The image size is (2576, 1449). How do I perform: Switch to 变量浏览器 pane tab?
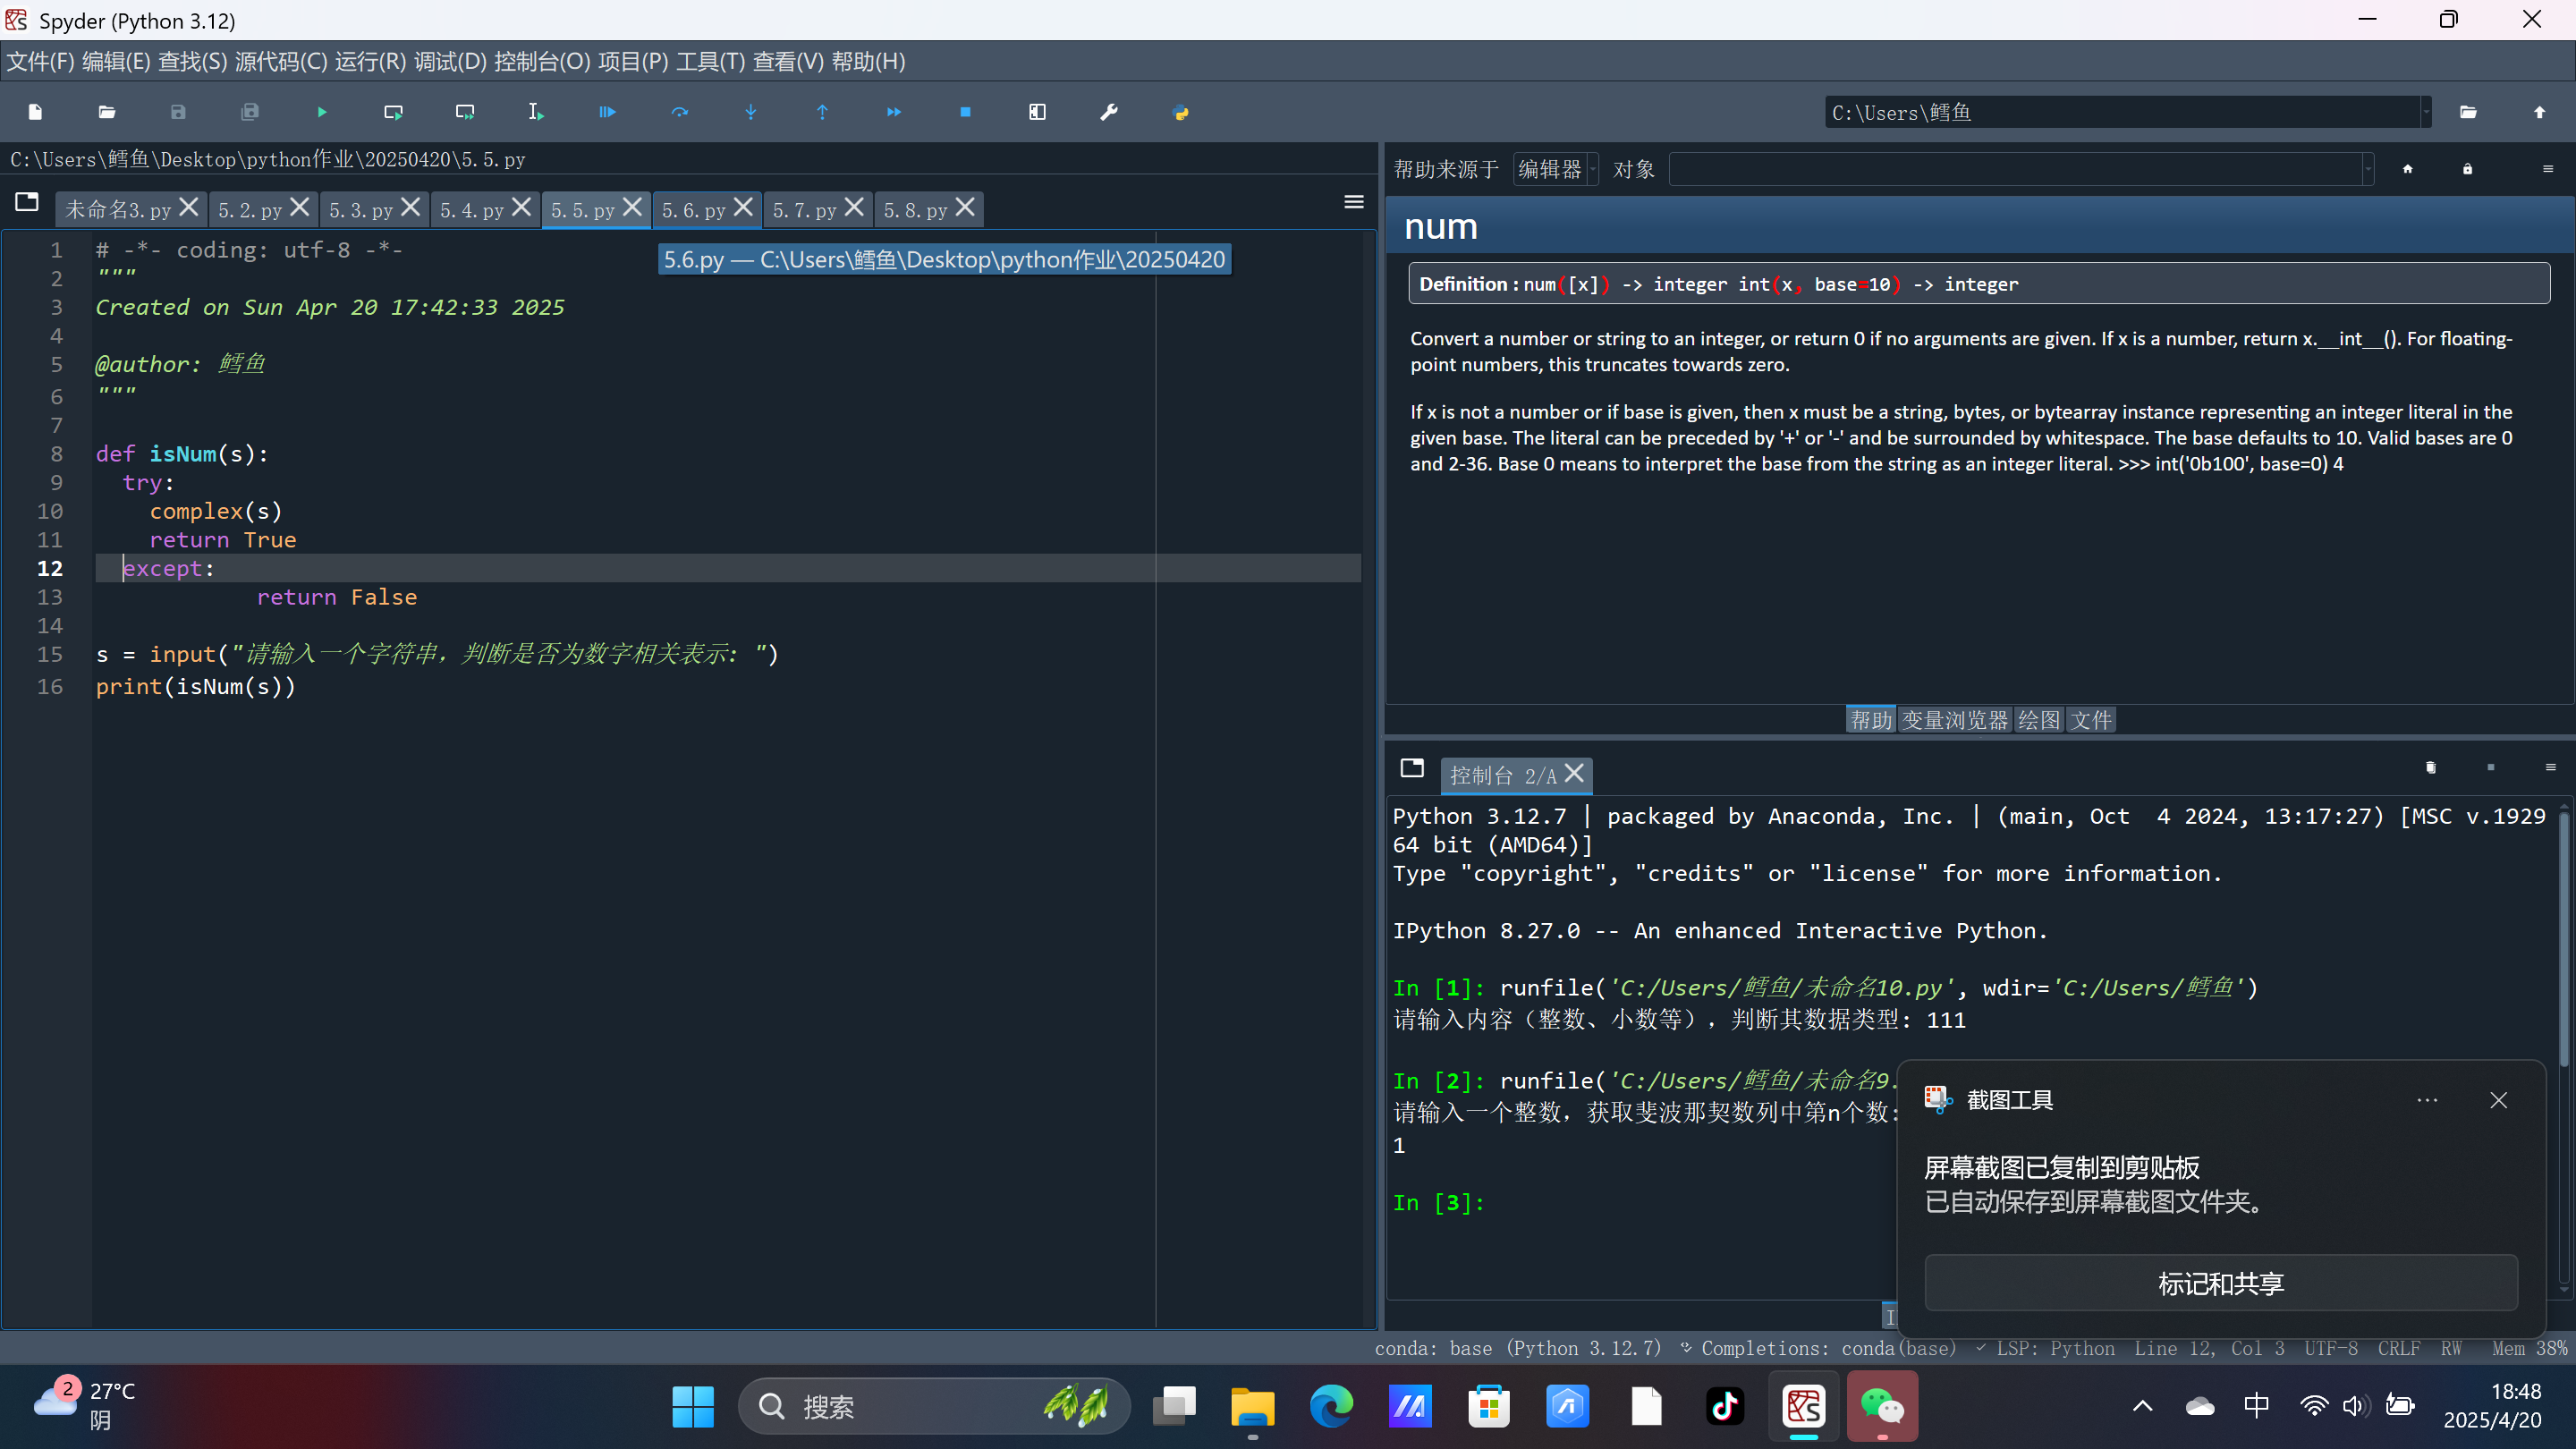coord(1954,720)
